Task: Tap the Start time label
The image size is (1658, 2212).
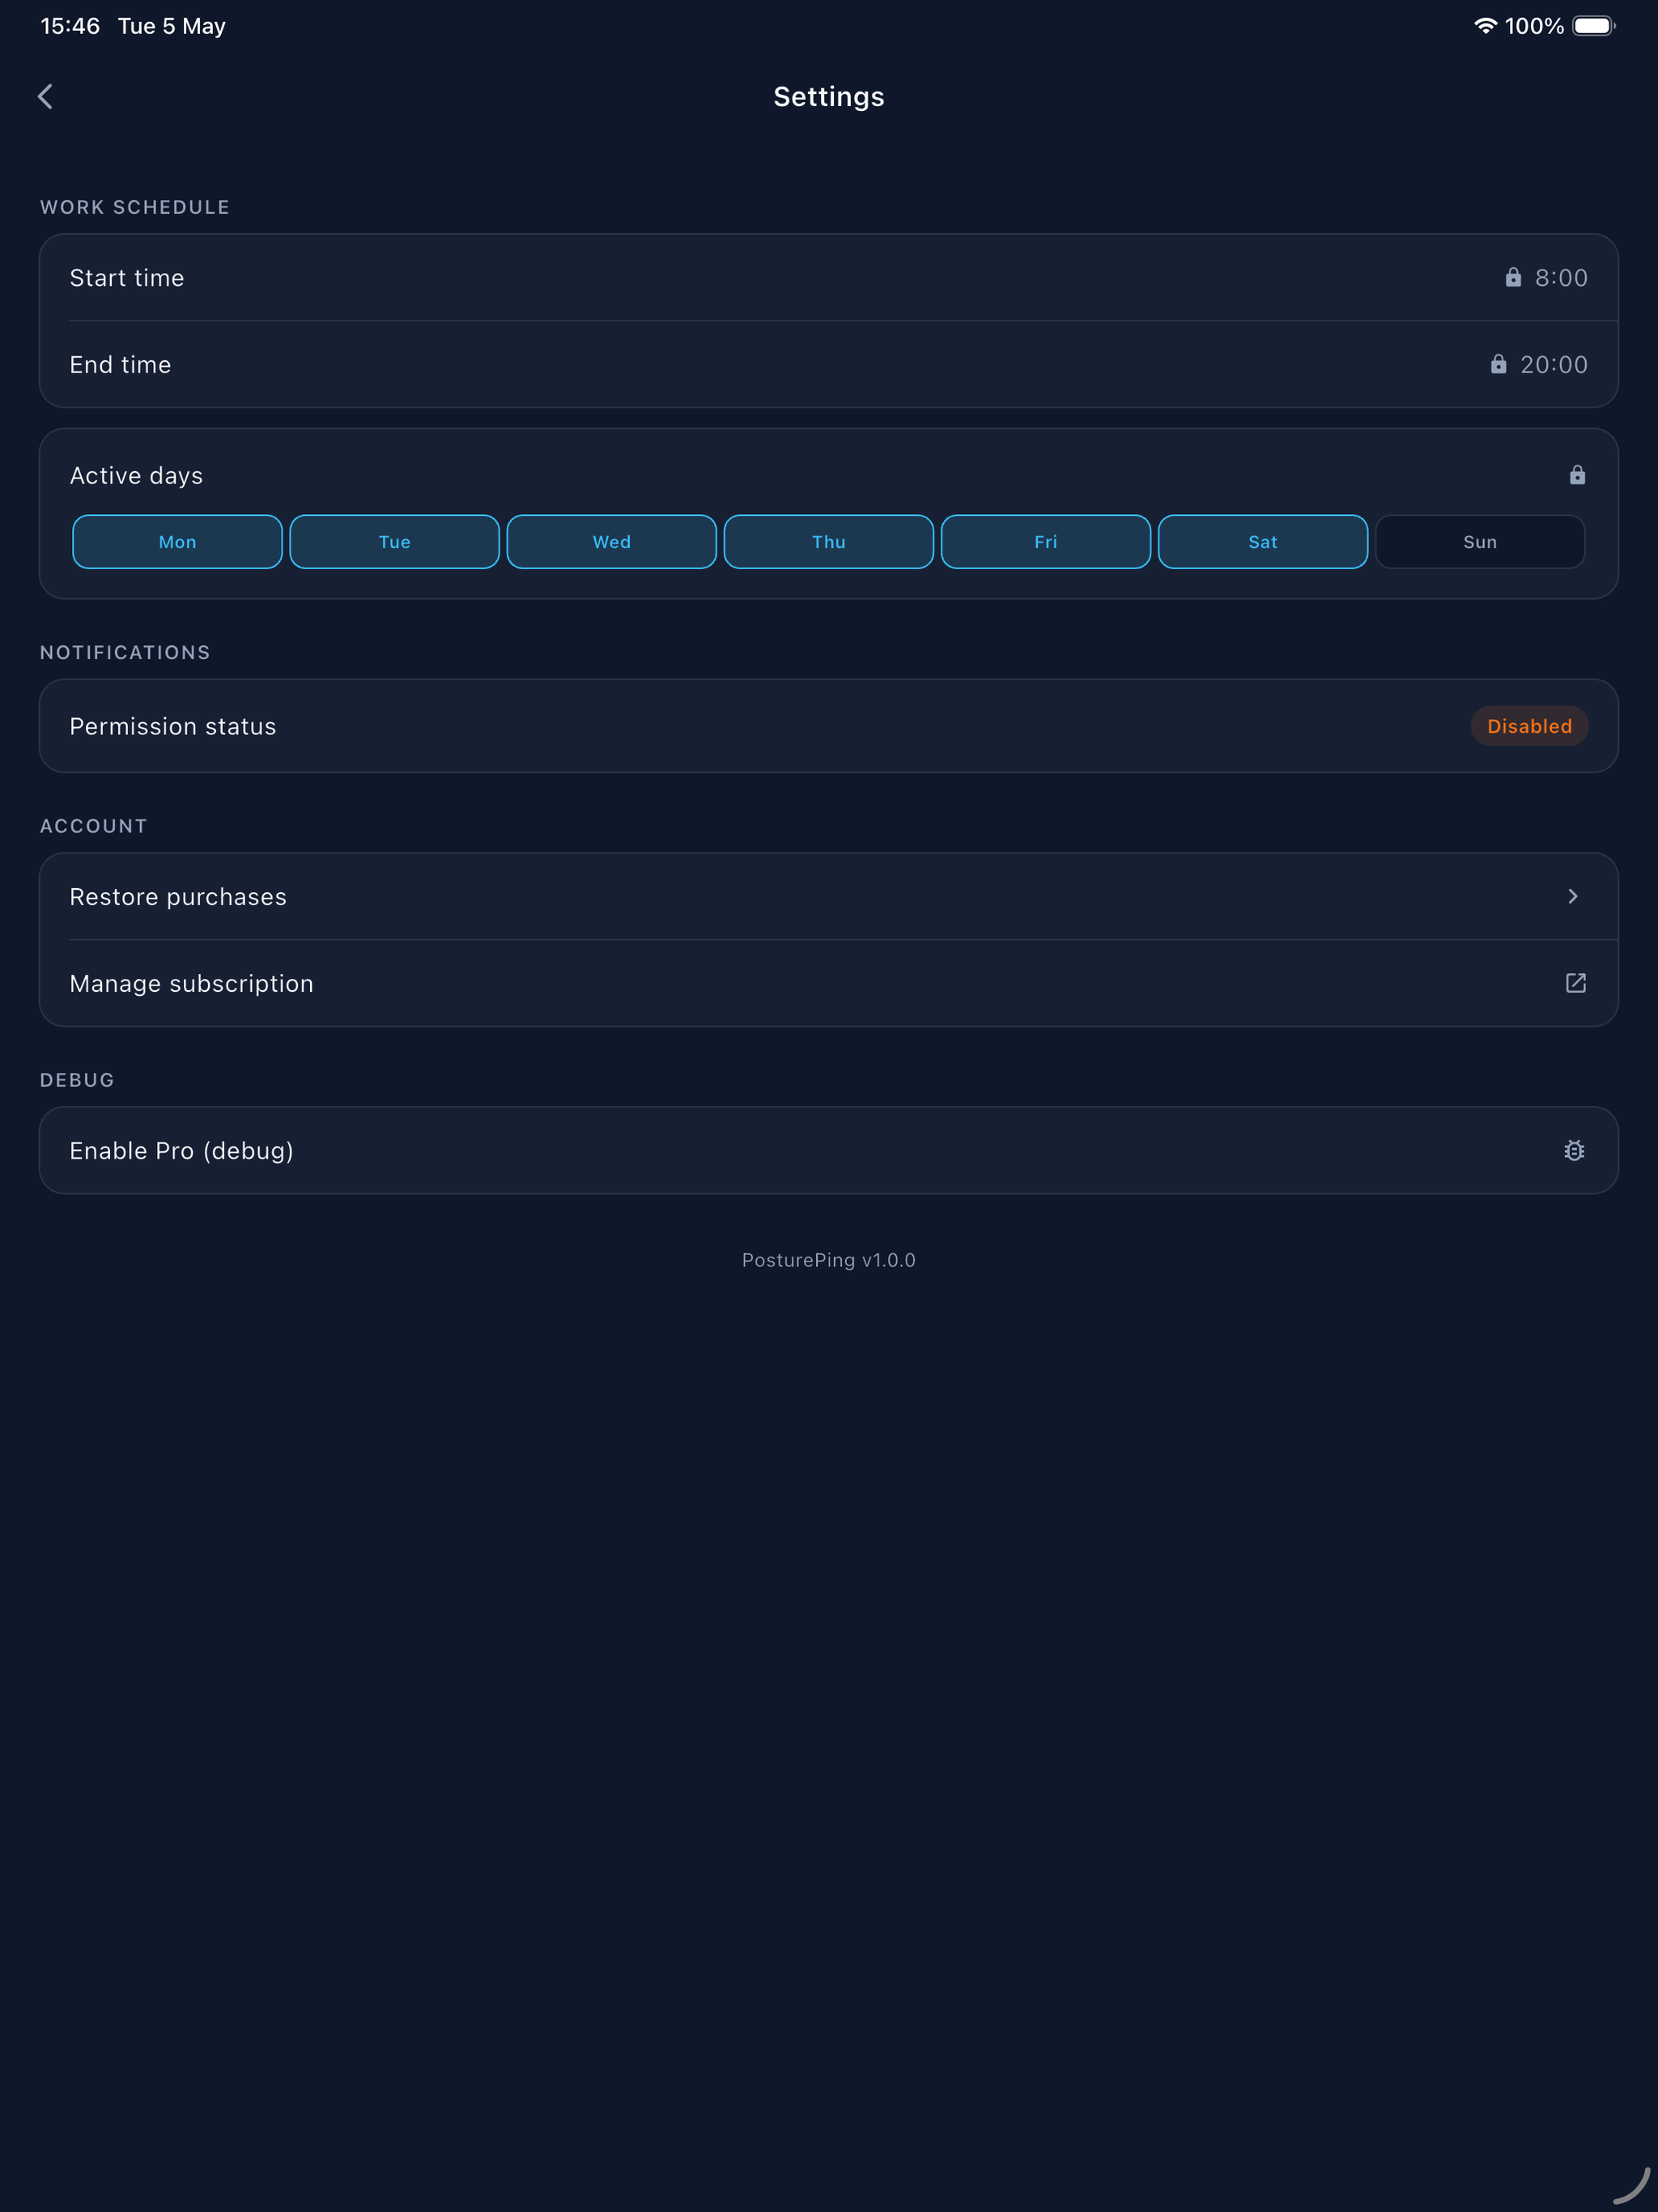Action: [x=127, y=278]
